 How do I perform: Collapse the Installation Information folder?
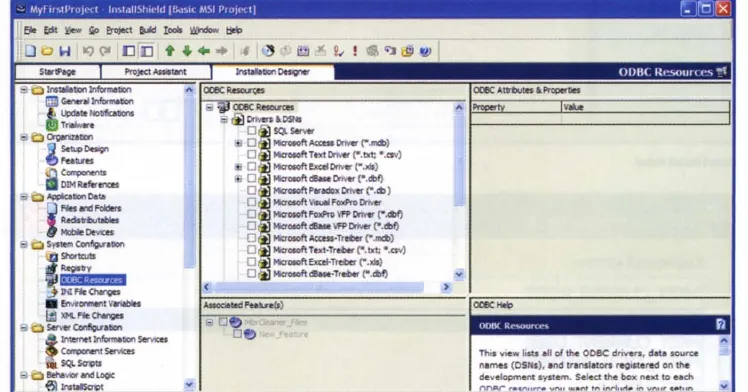click(24, 89)
